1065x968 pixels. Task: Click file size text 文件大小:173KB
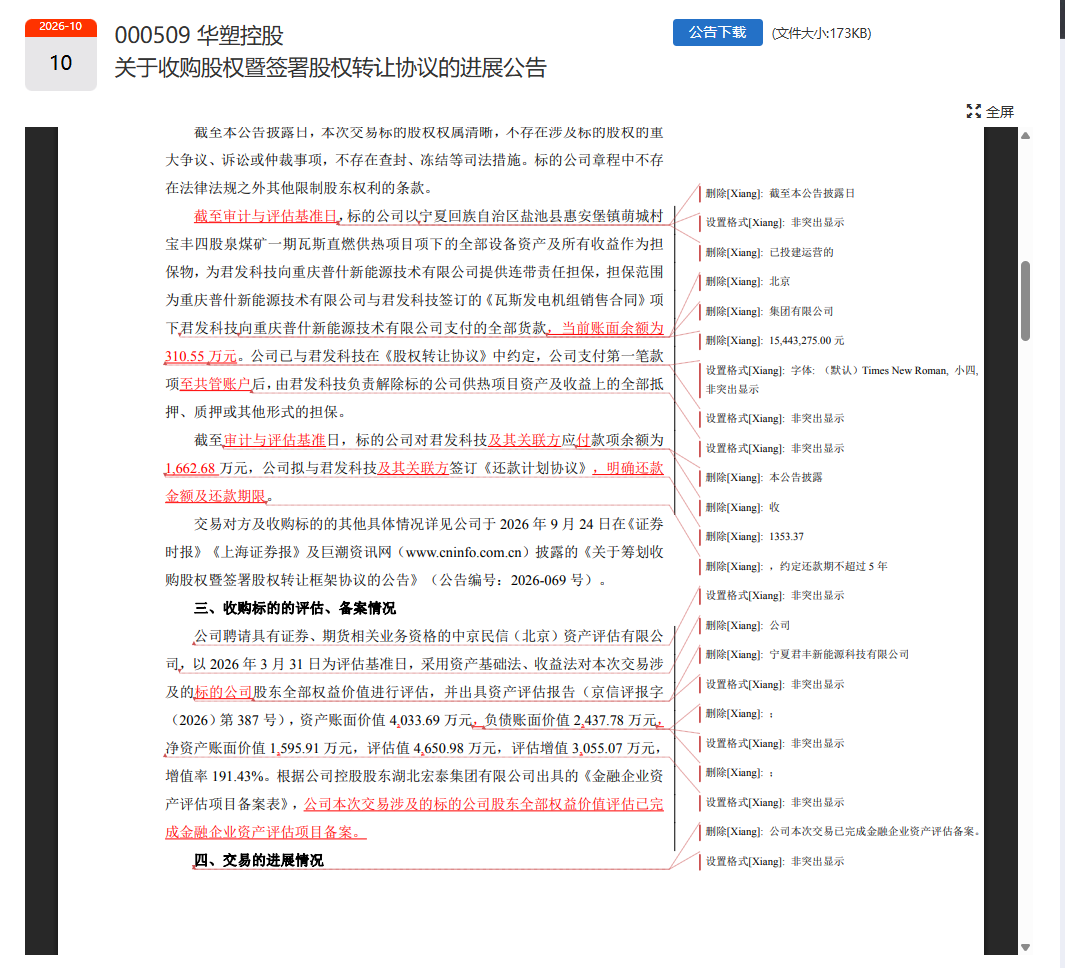pos(821,33)
